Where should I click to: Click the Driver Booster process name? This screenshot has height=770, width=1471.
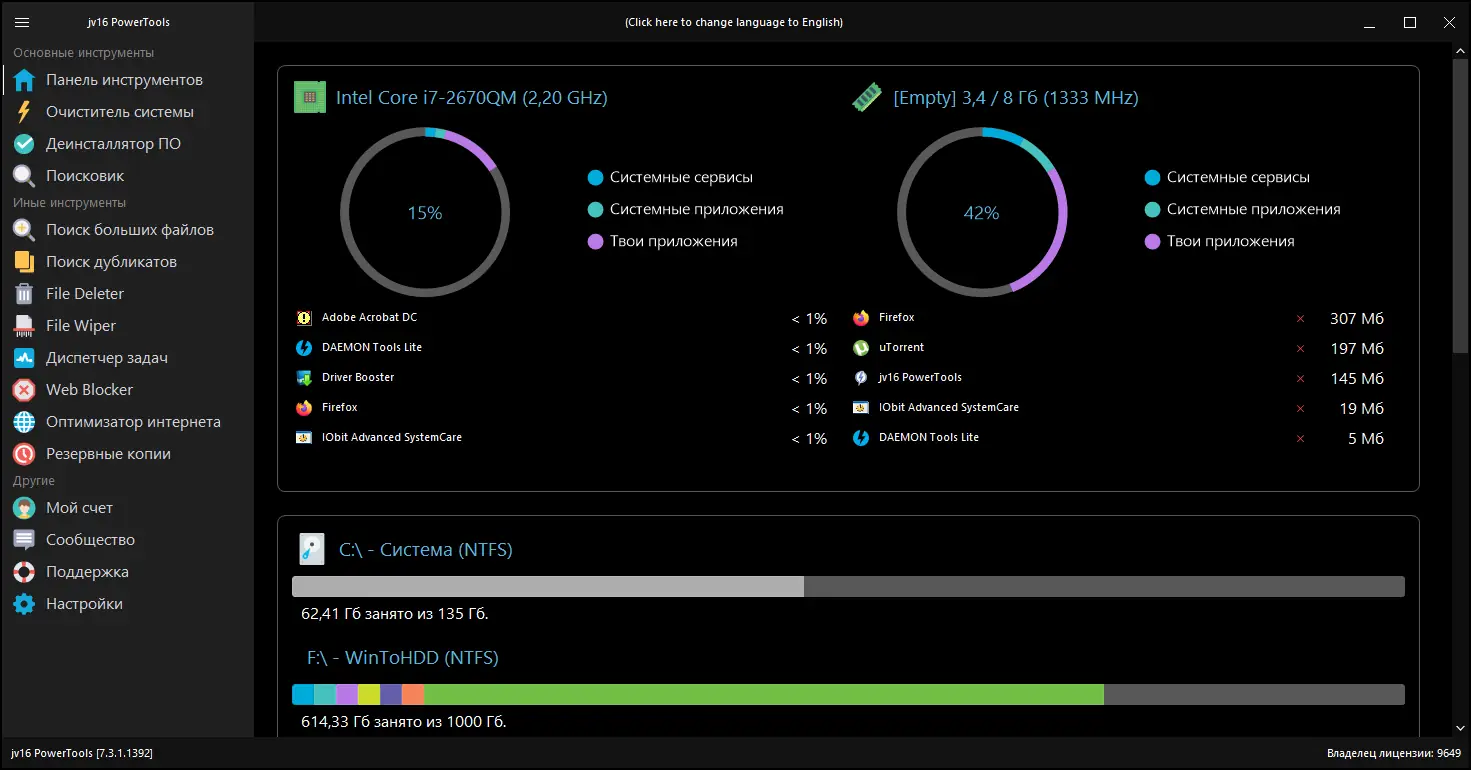point(358,378)
